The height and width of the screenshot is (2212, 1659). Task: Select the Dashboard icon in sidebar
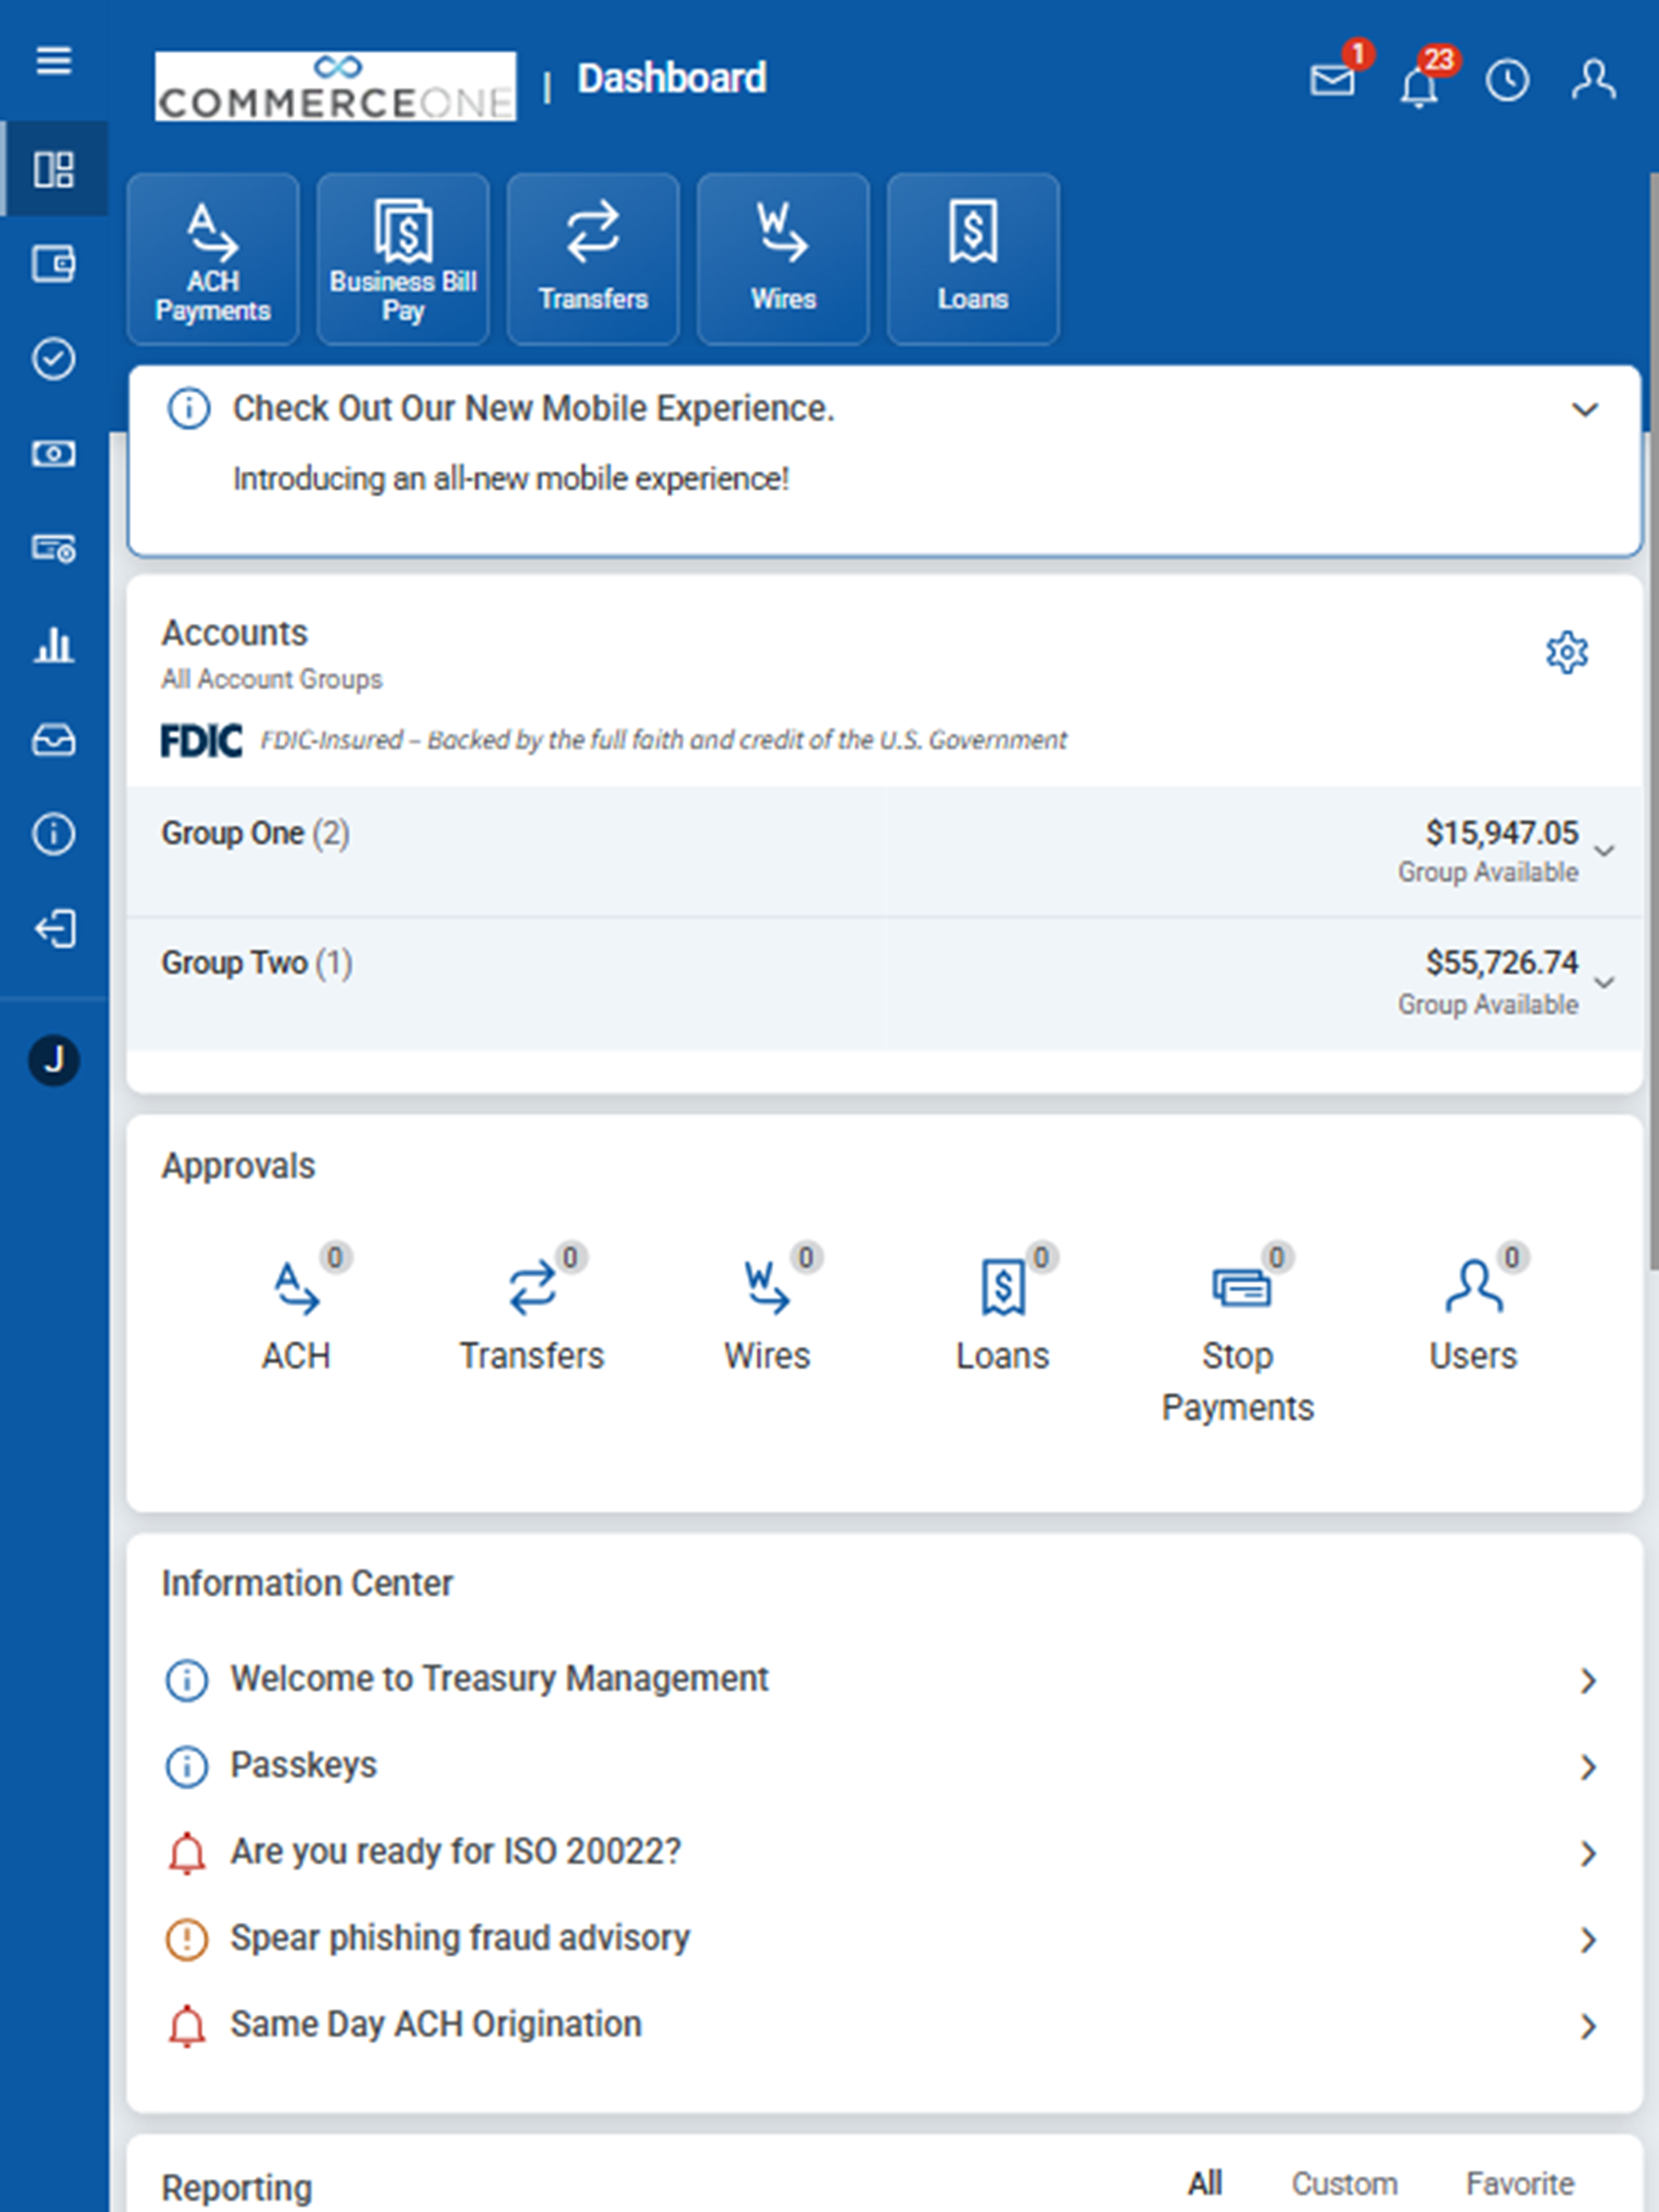54,169
